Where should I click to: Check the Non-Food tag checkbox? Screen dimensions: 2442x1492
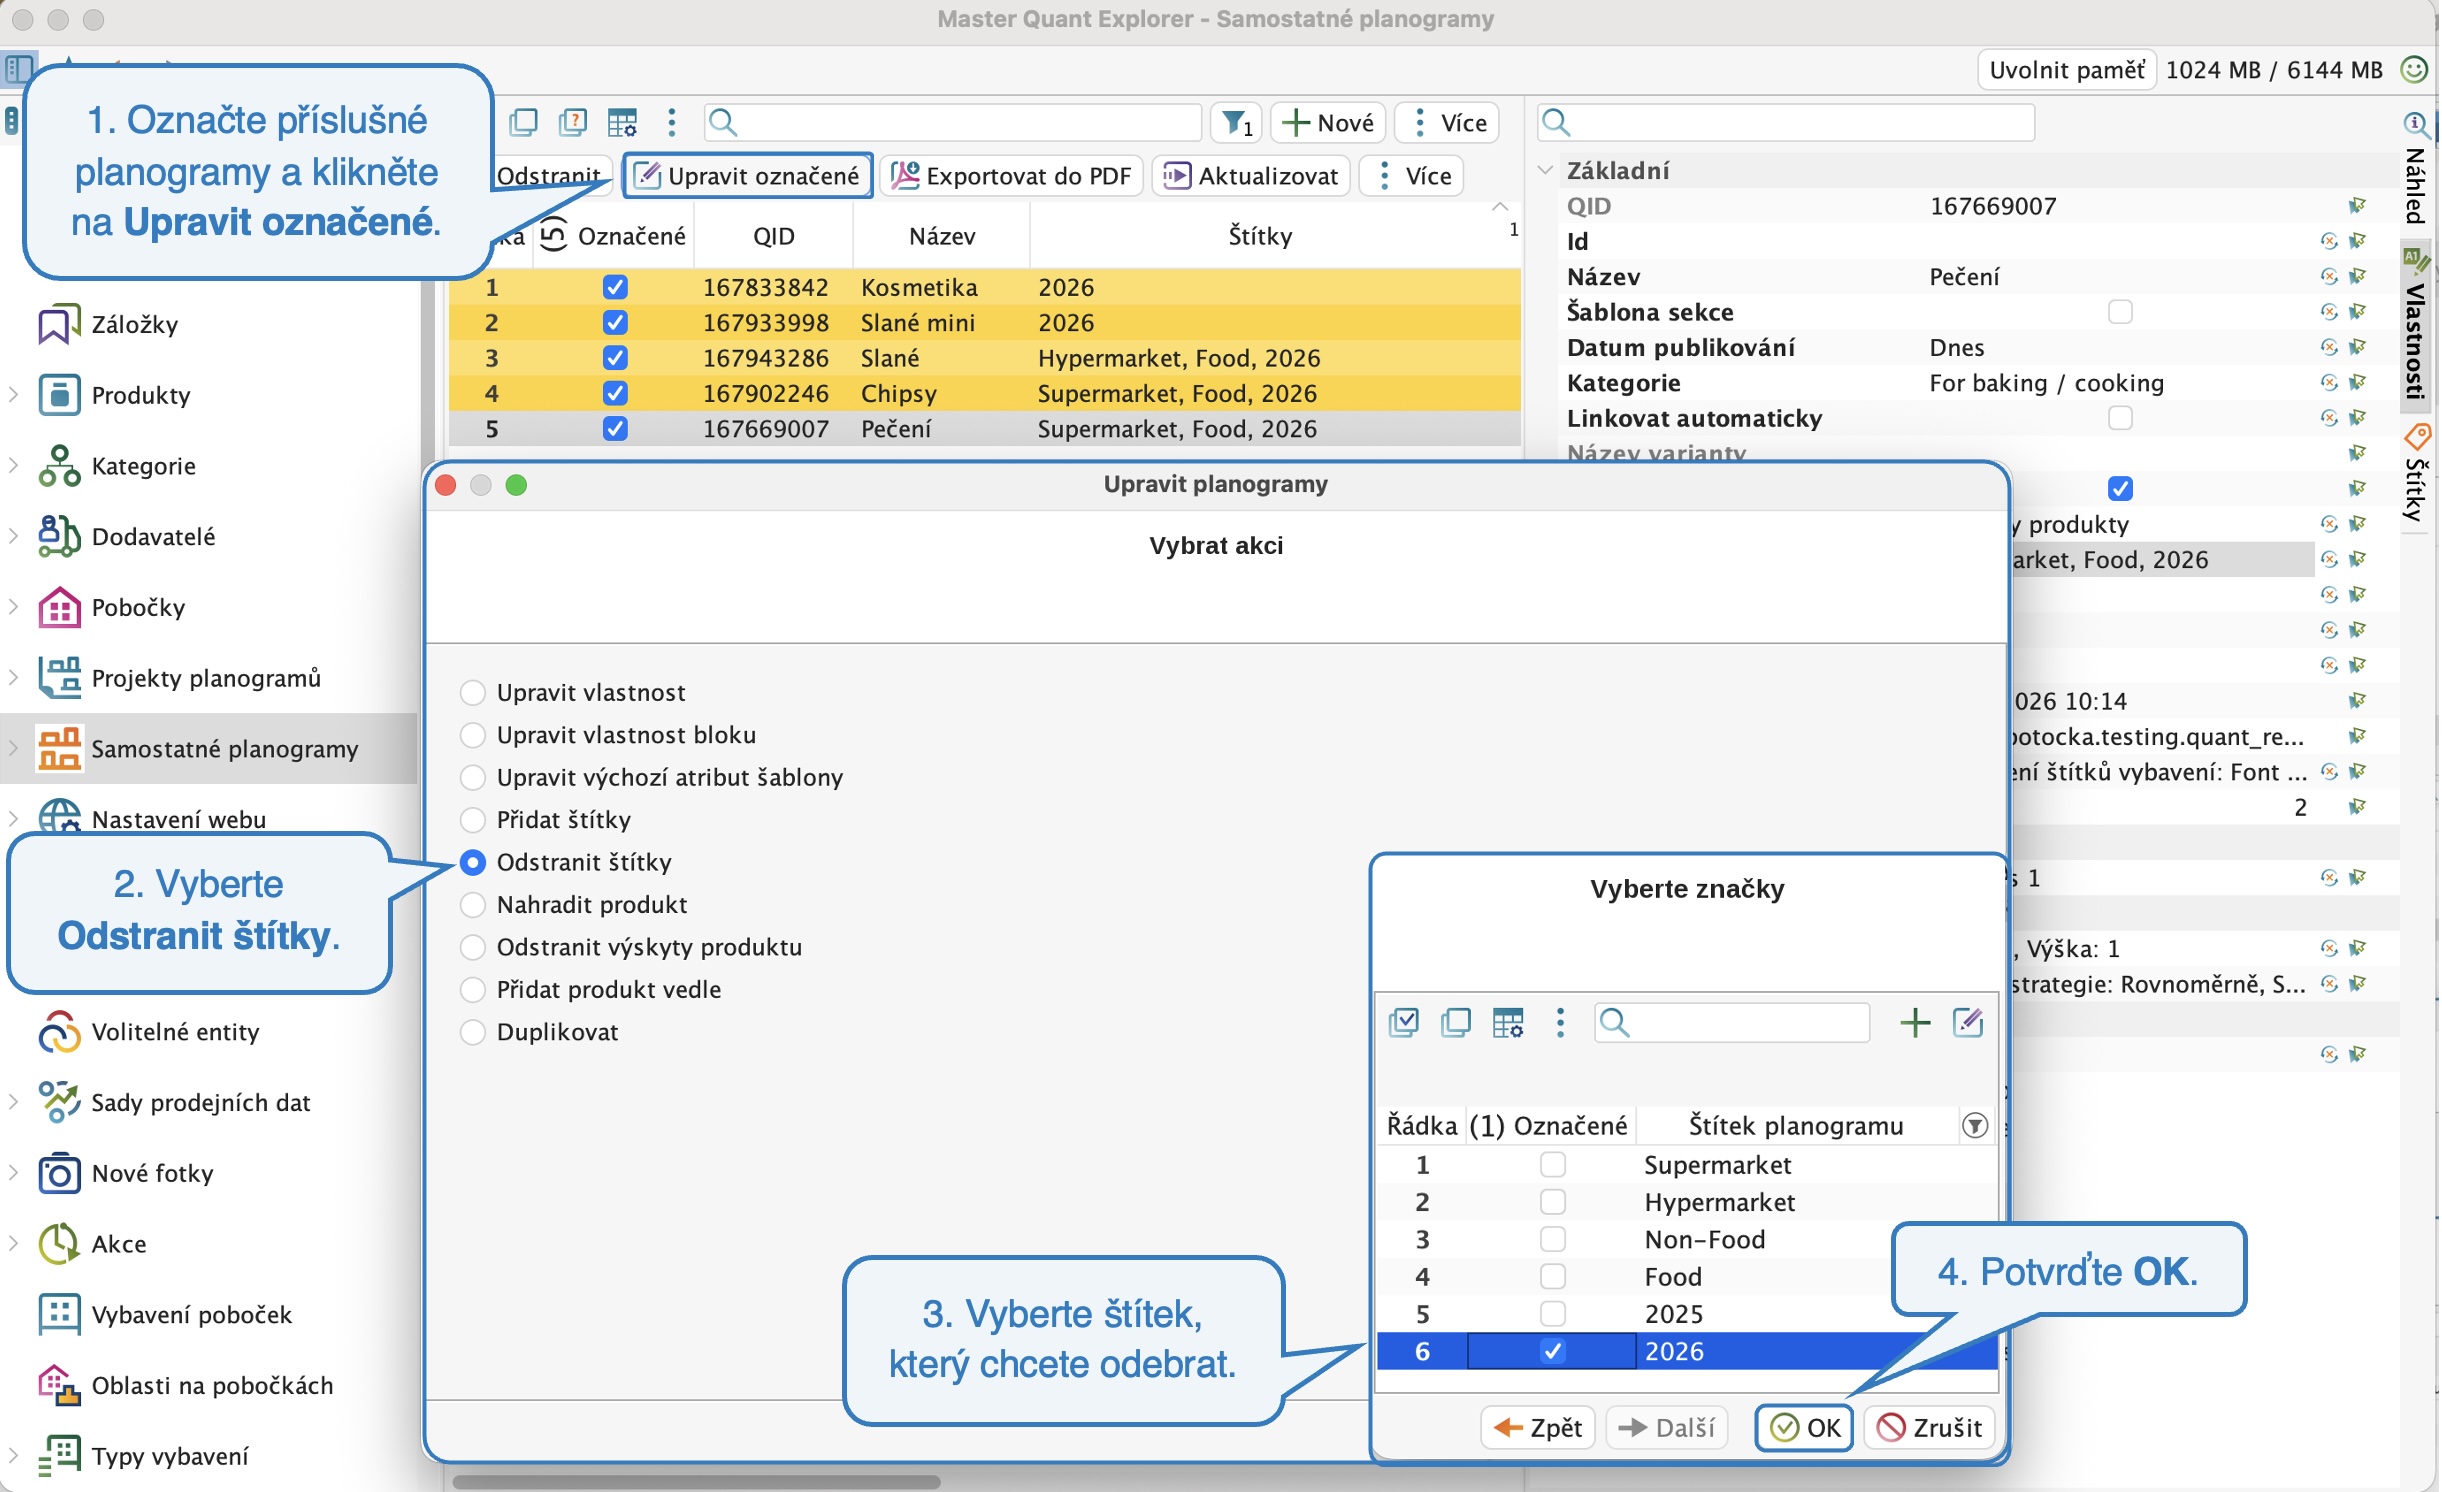tap(1553, 1239)
